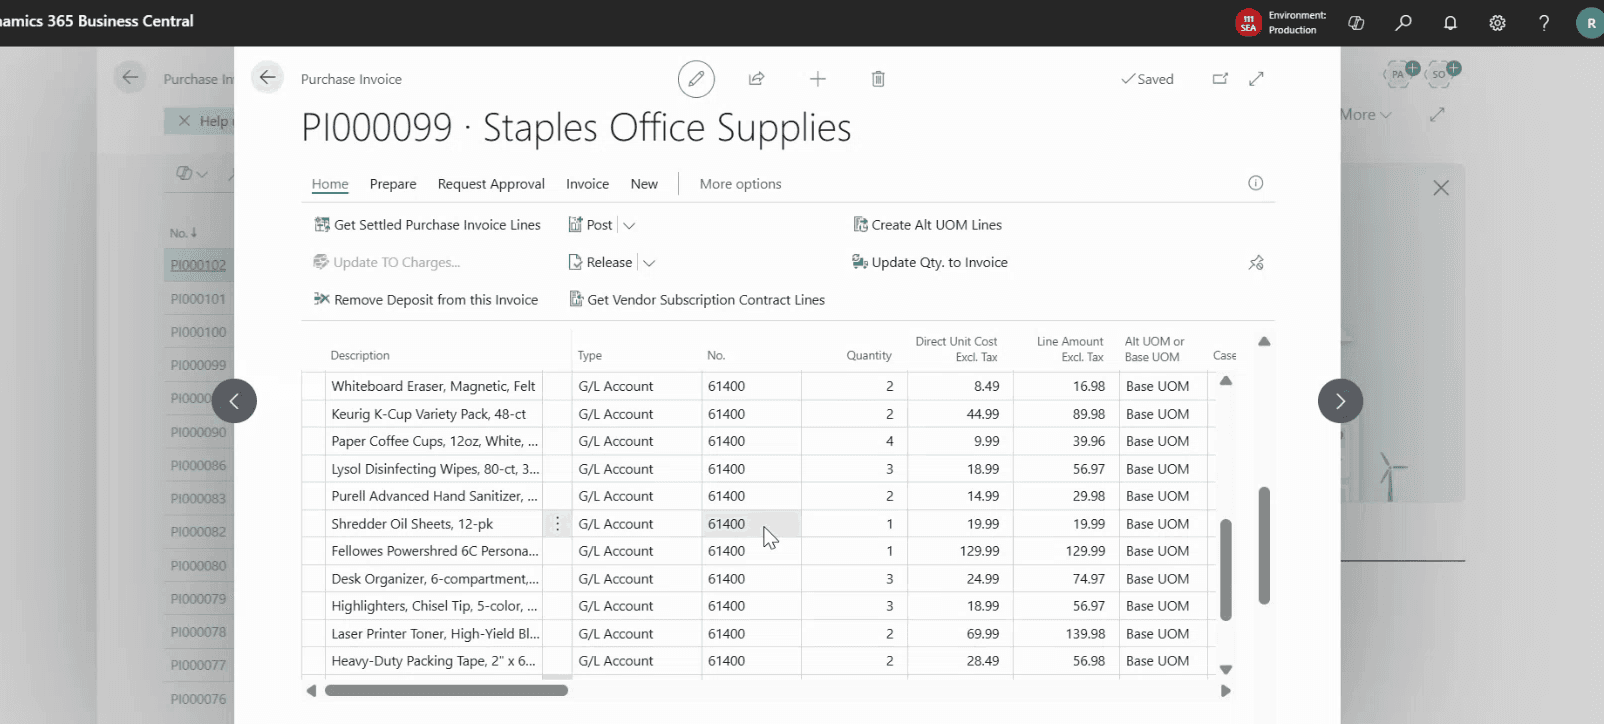Expand Post dropdown arrow
Image resolution: width=1604 pixels, height=724 pixels.
629,226
